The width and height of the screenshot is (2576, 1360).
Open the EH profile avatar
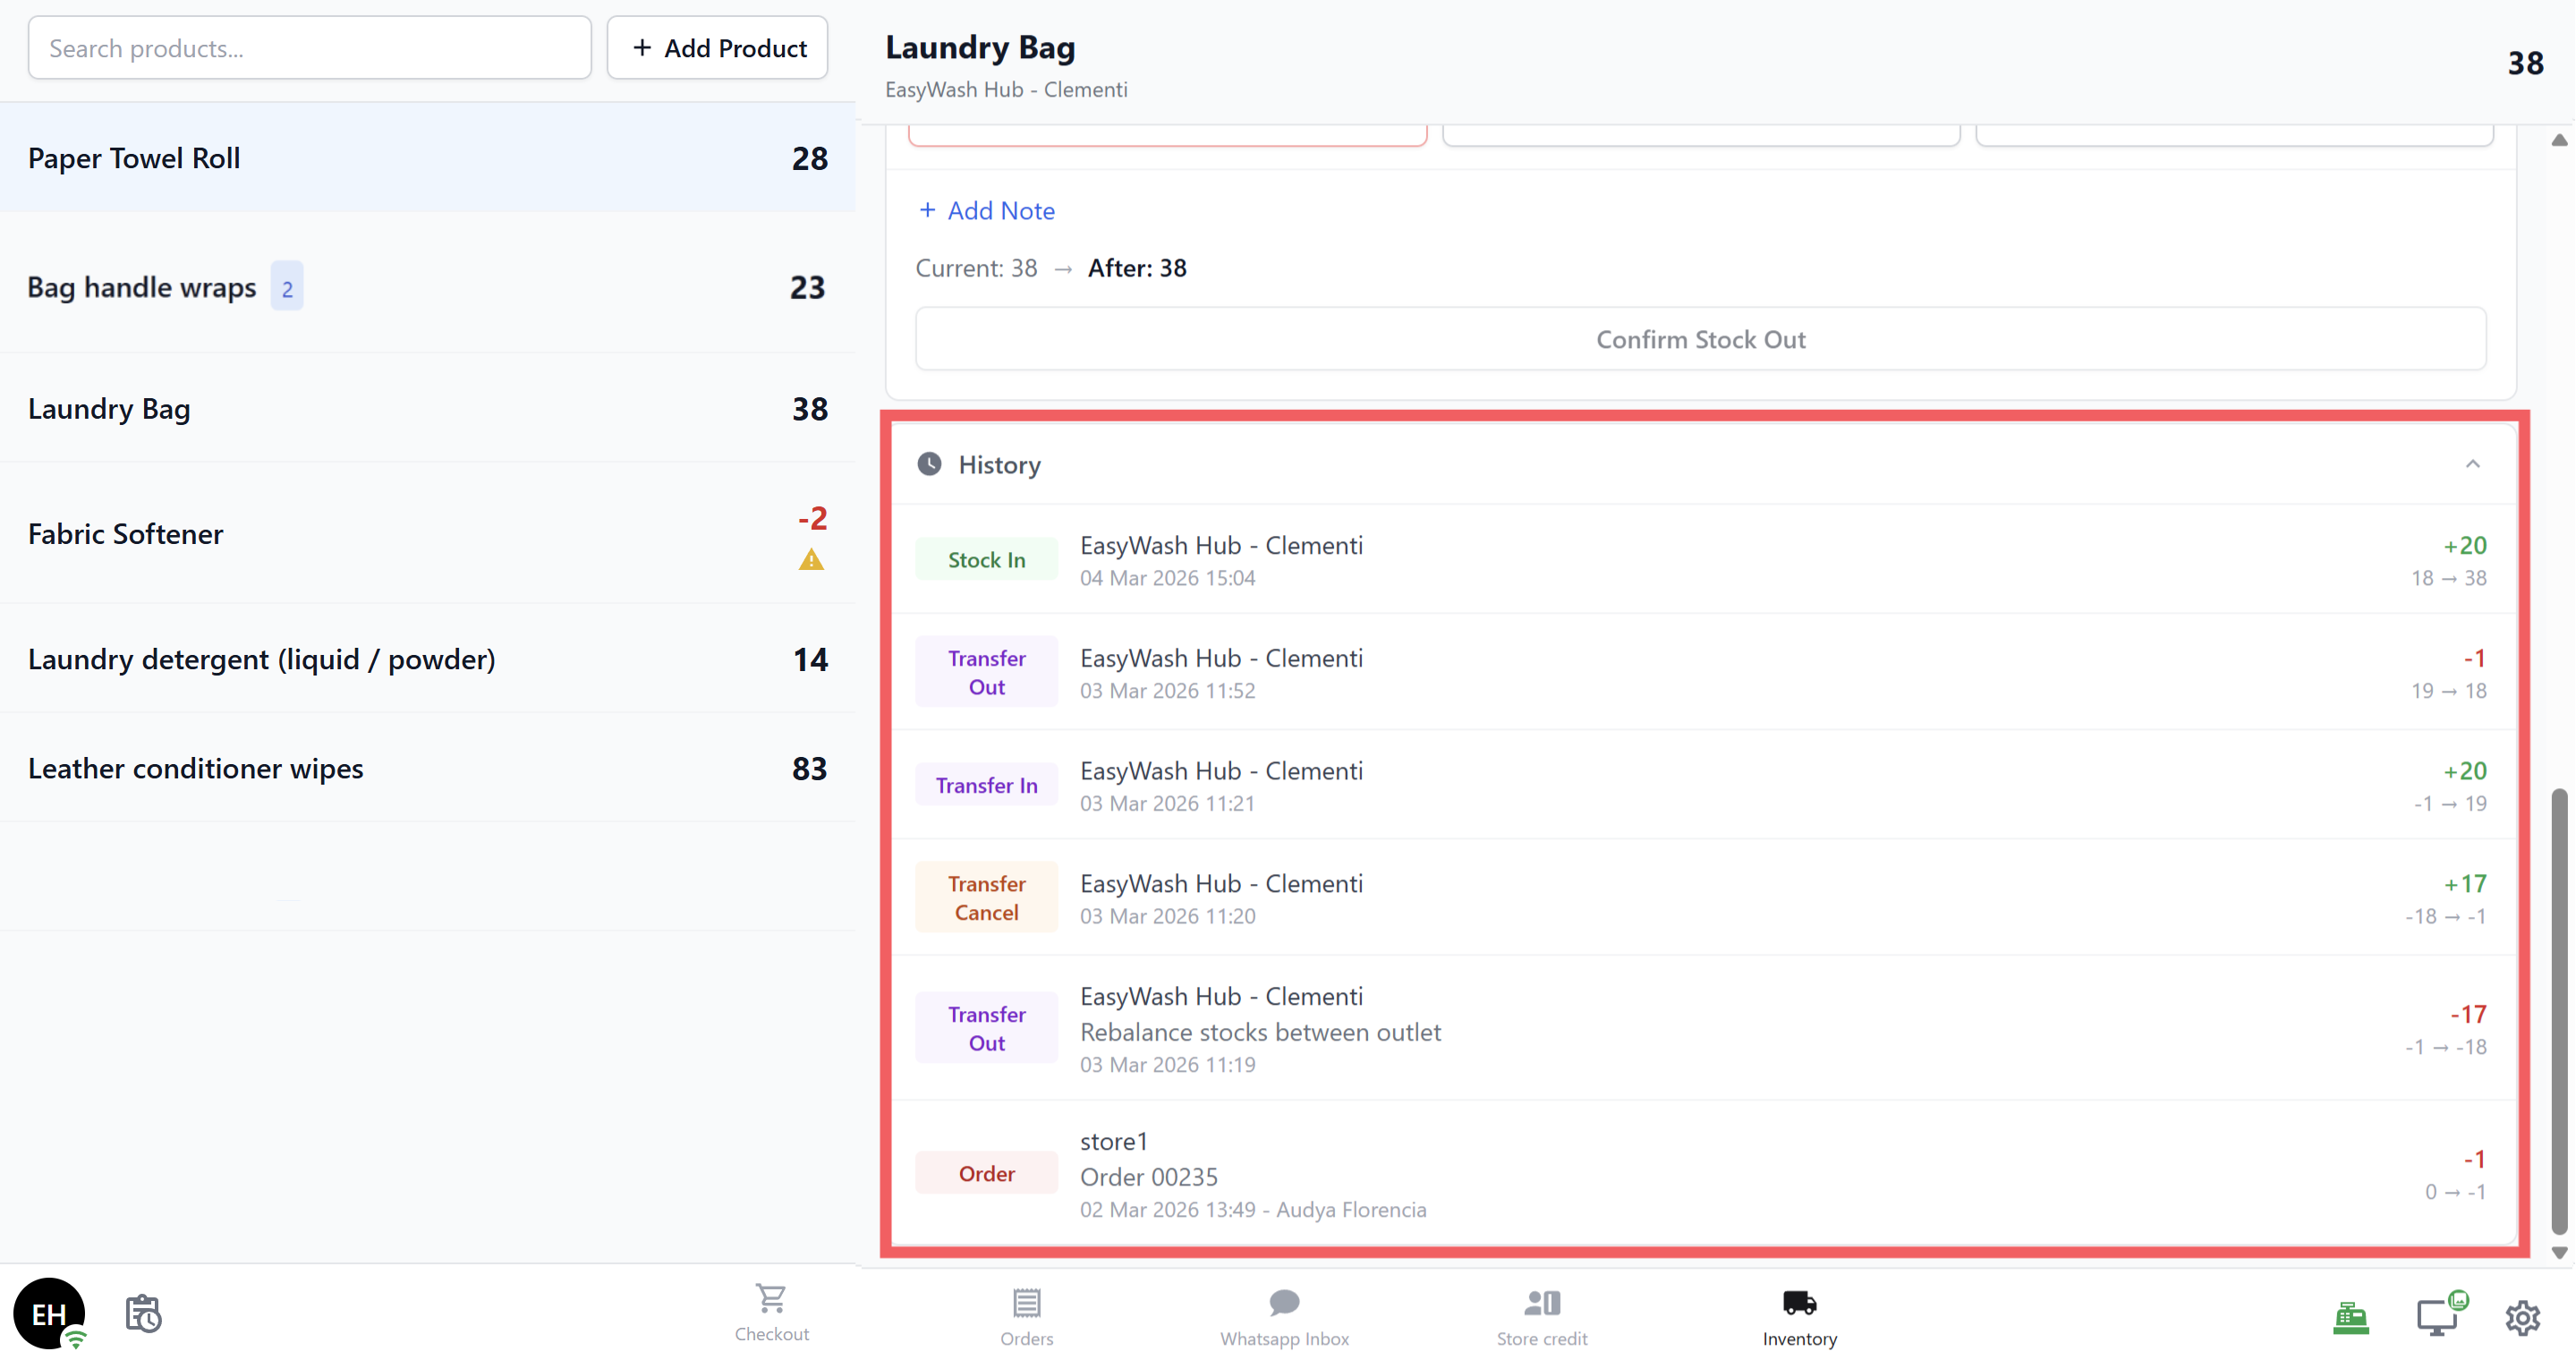point(49,1313)
